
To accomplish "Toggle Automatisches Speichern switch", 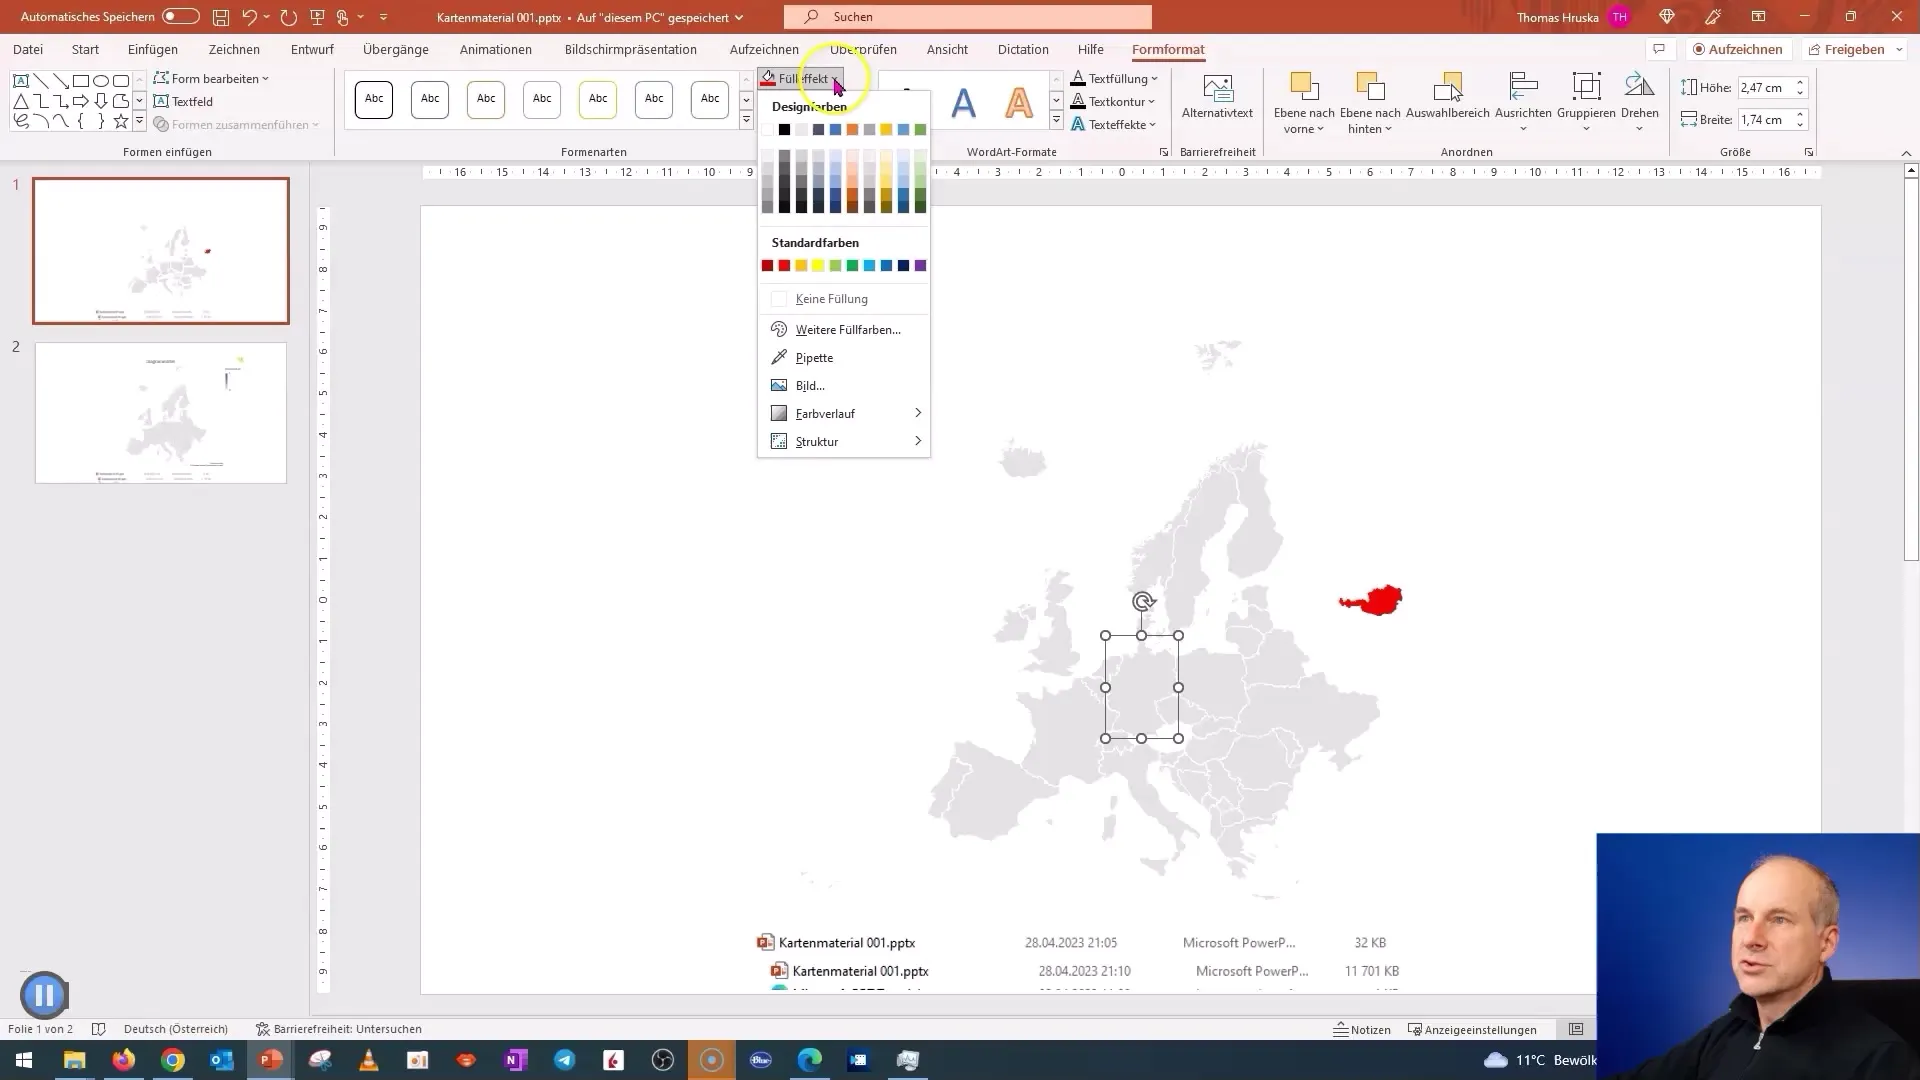I will 181,17.
